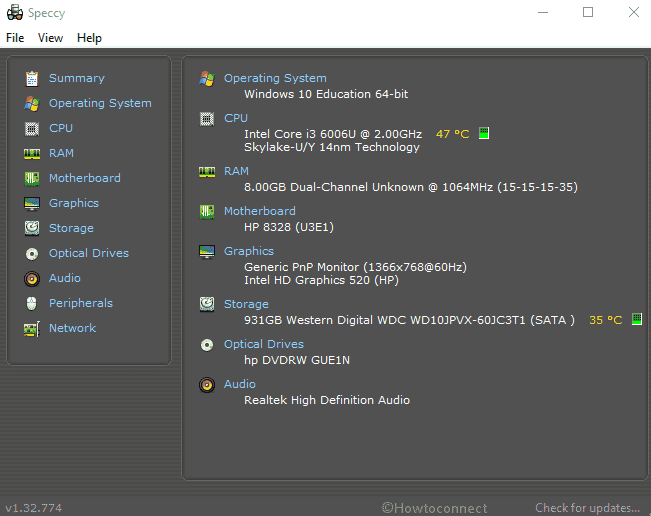Open the View menu

click(50, 38)
